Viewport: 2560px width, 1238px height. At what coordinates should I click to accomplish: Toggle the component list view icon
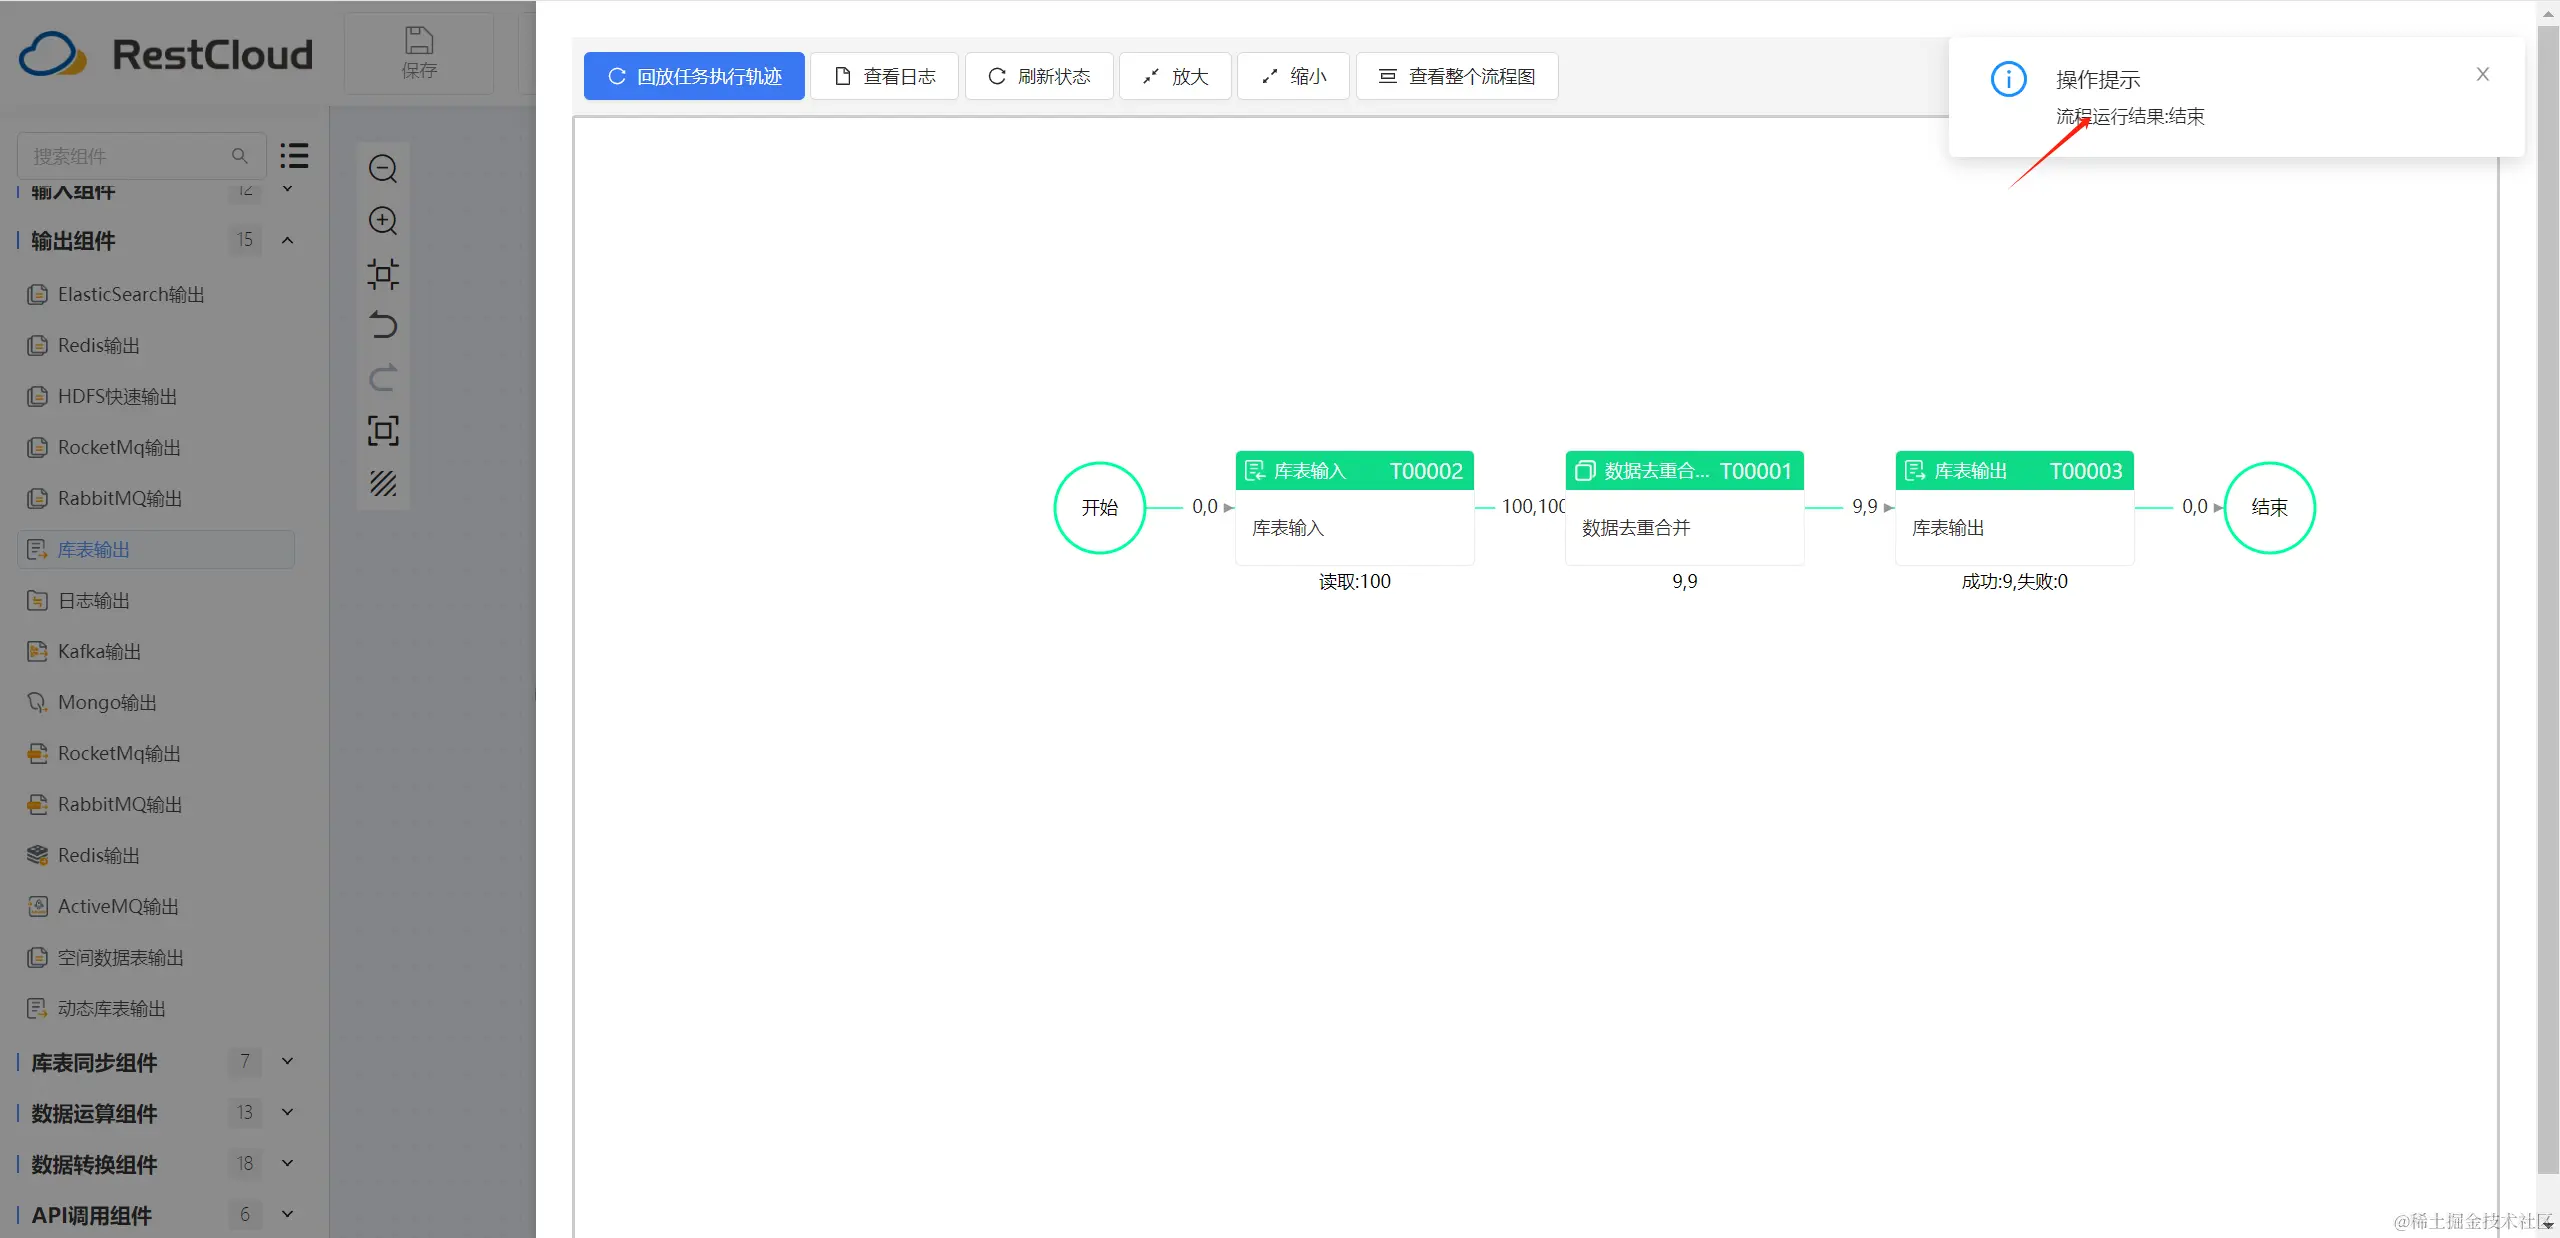point(294,156)
